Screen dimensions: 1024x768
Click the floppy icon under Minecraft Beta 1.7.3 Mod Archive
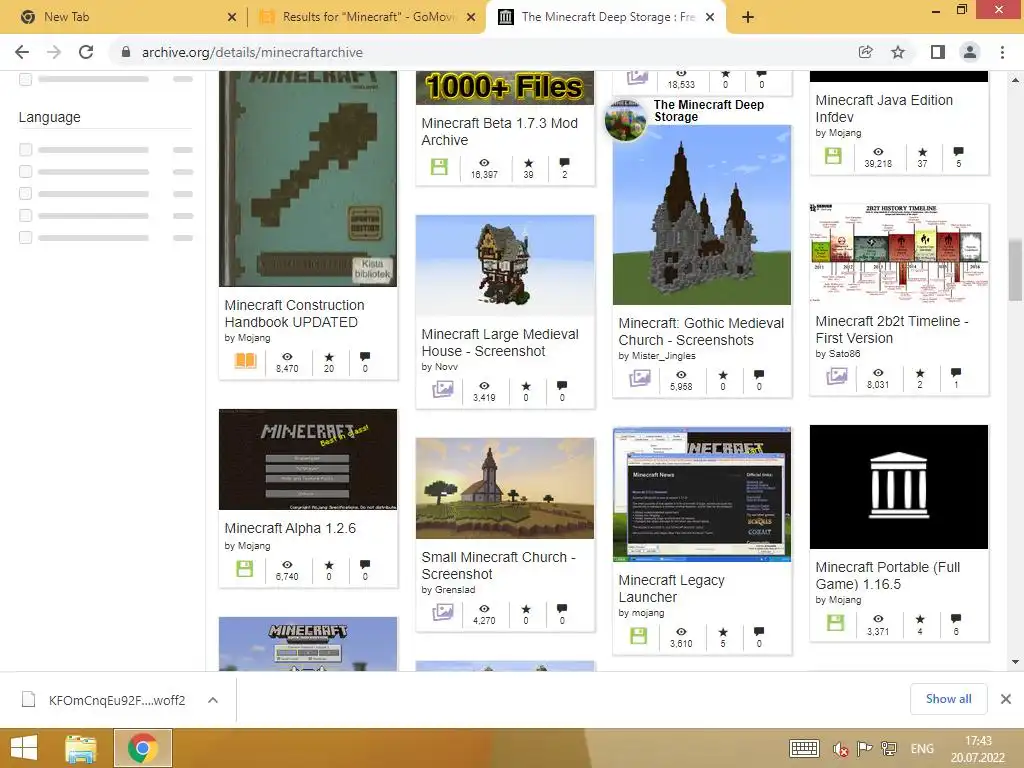tap(439, 167)
